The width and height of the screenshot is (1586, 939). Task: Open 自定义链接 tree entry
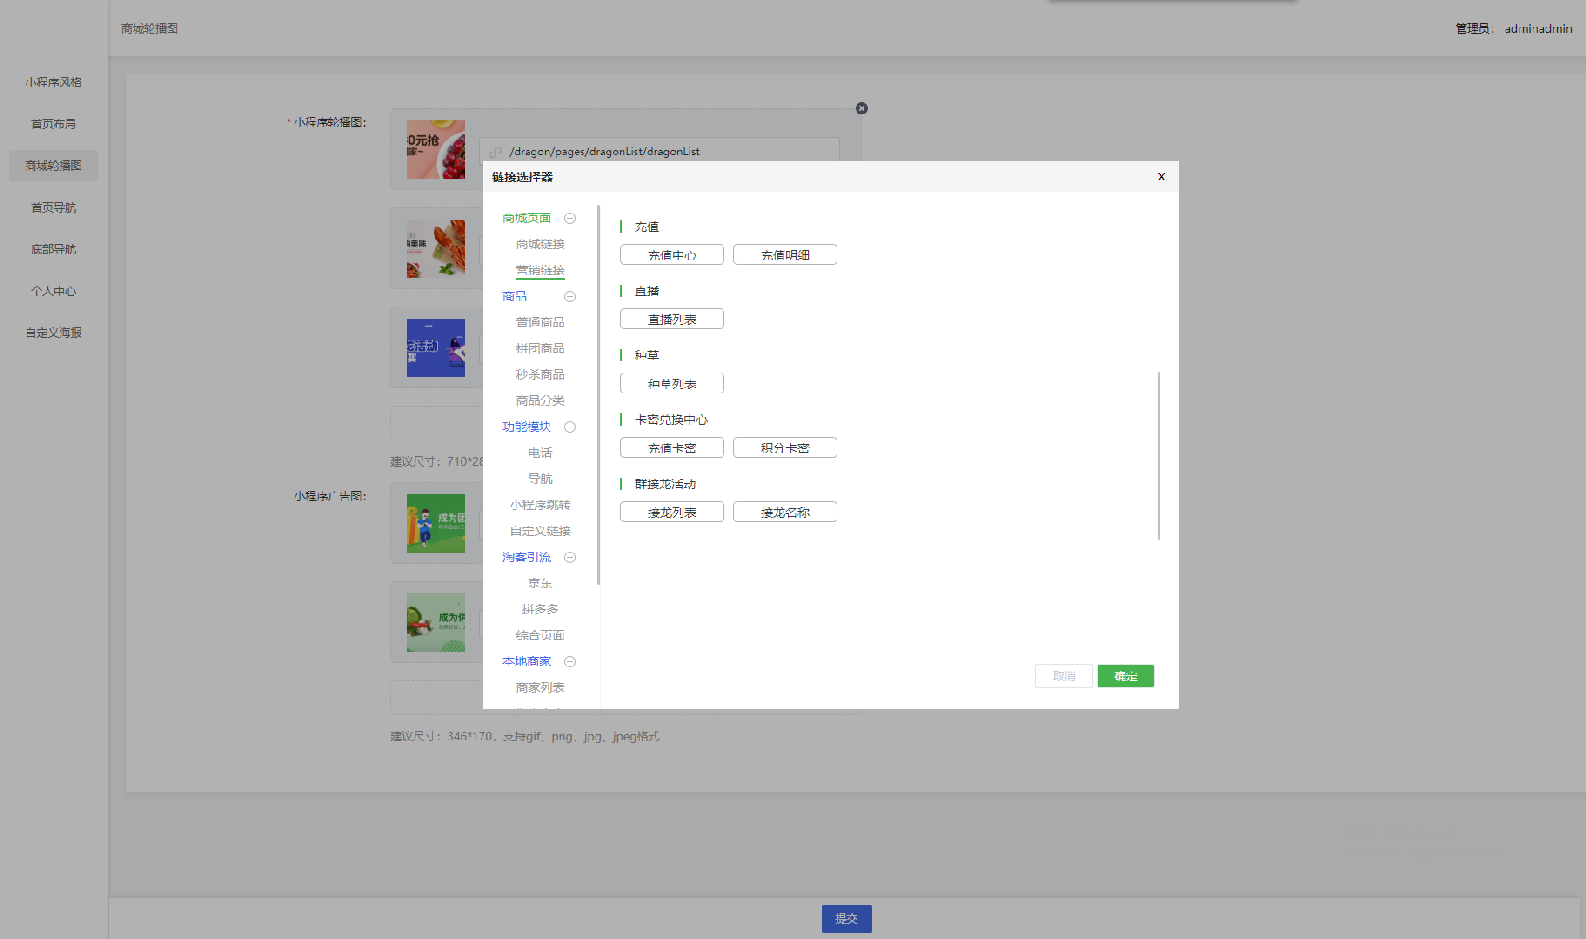click(x=540, y=531)
